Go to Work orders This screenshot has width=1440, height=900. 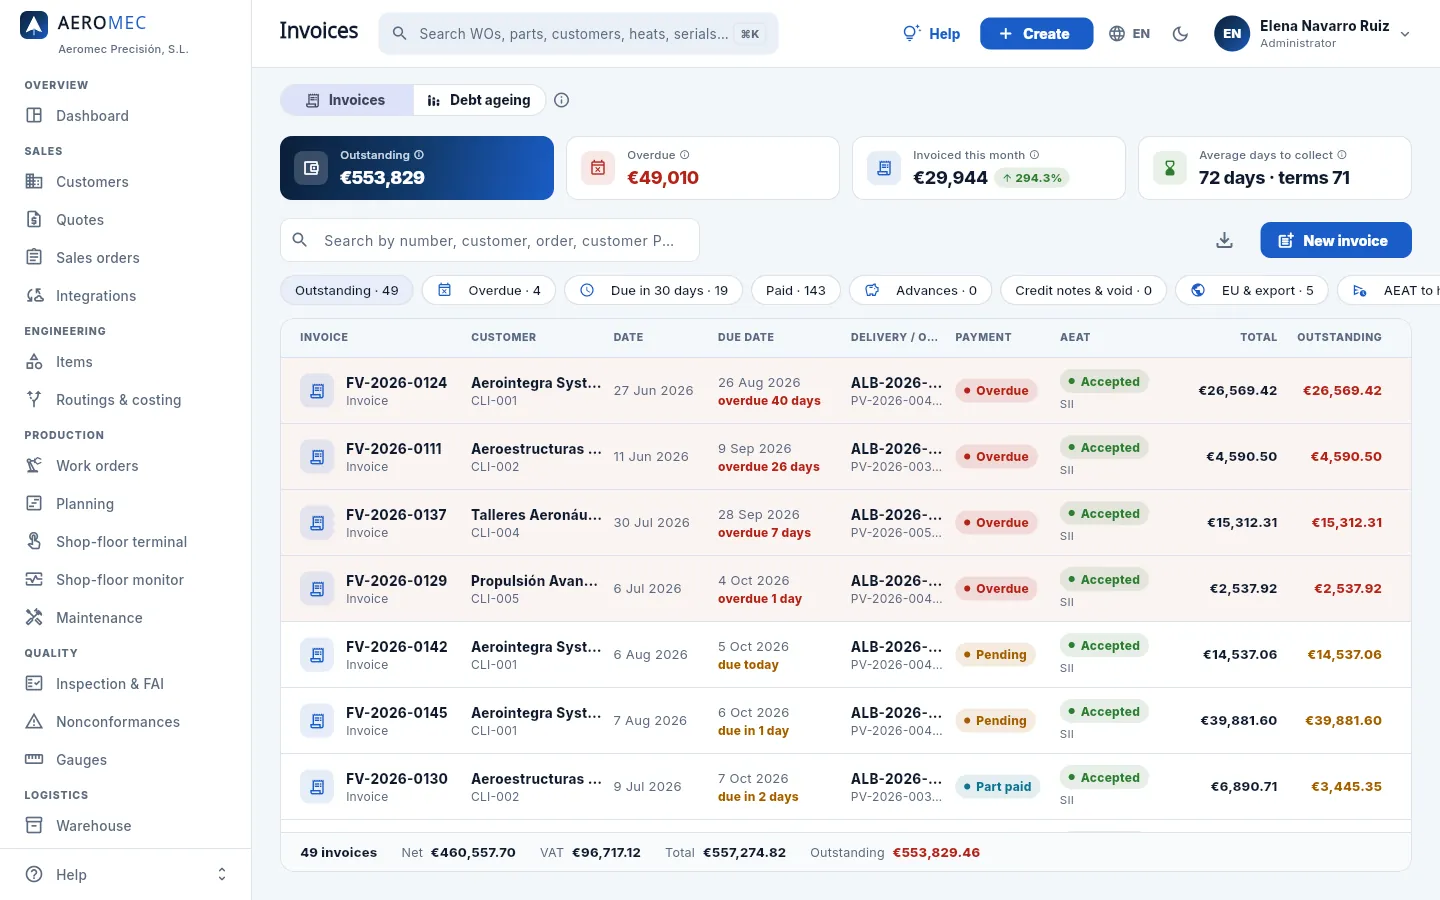point(125,466)
